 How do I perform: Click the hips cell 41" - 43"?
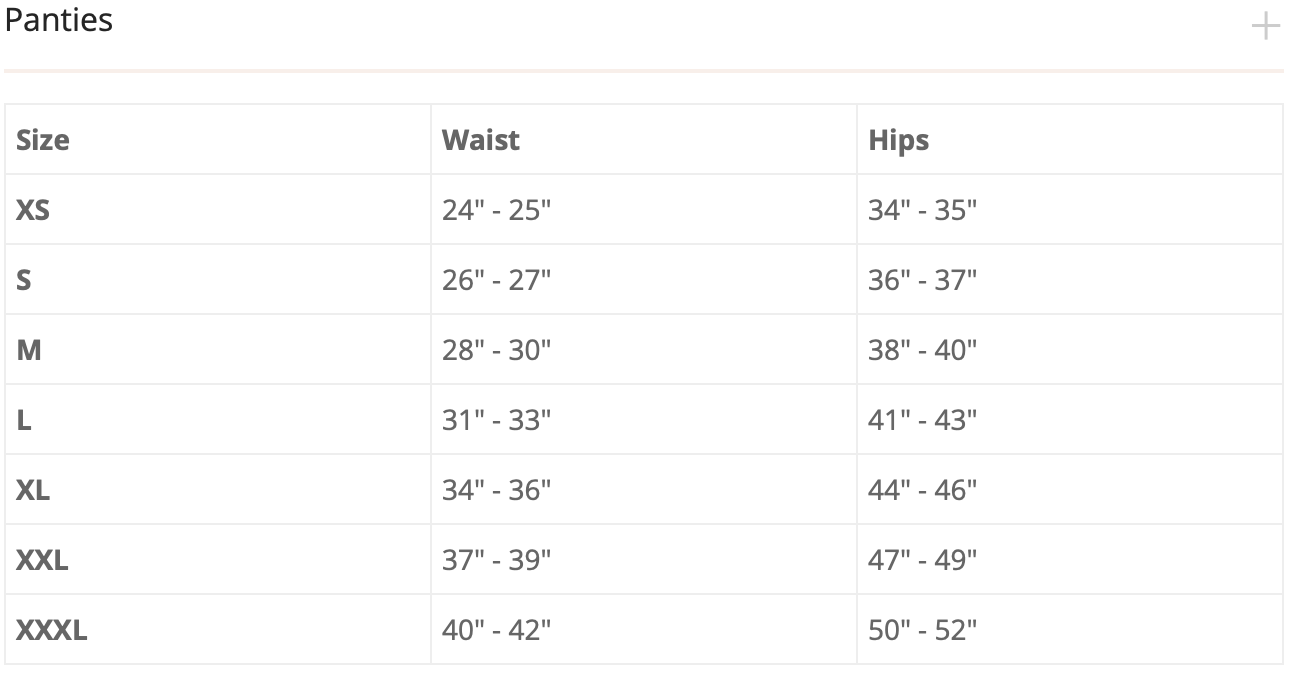pos(923,420)
